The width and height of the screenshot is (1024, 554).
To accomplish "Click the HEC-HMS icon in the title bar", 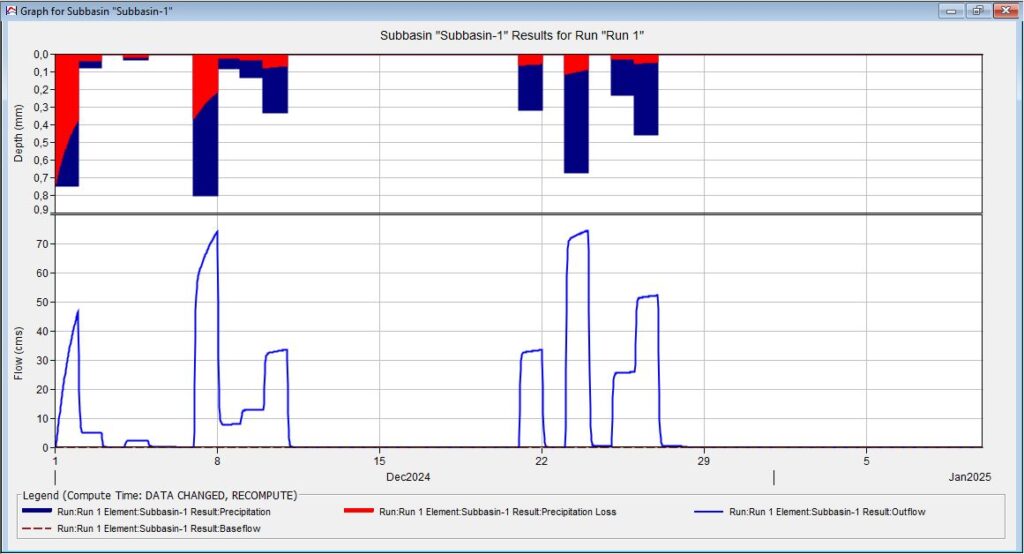I will [x=11, y=10].
